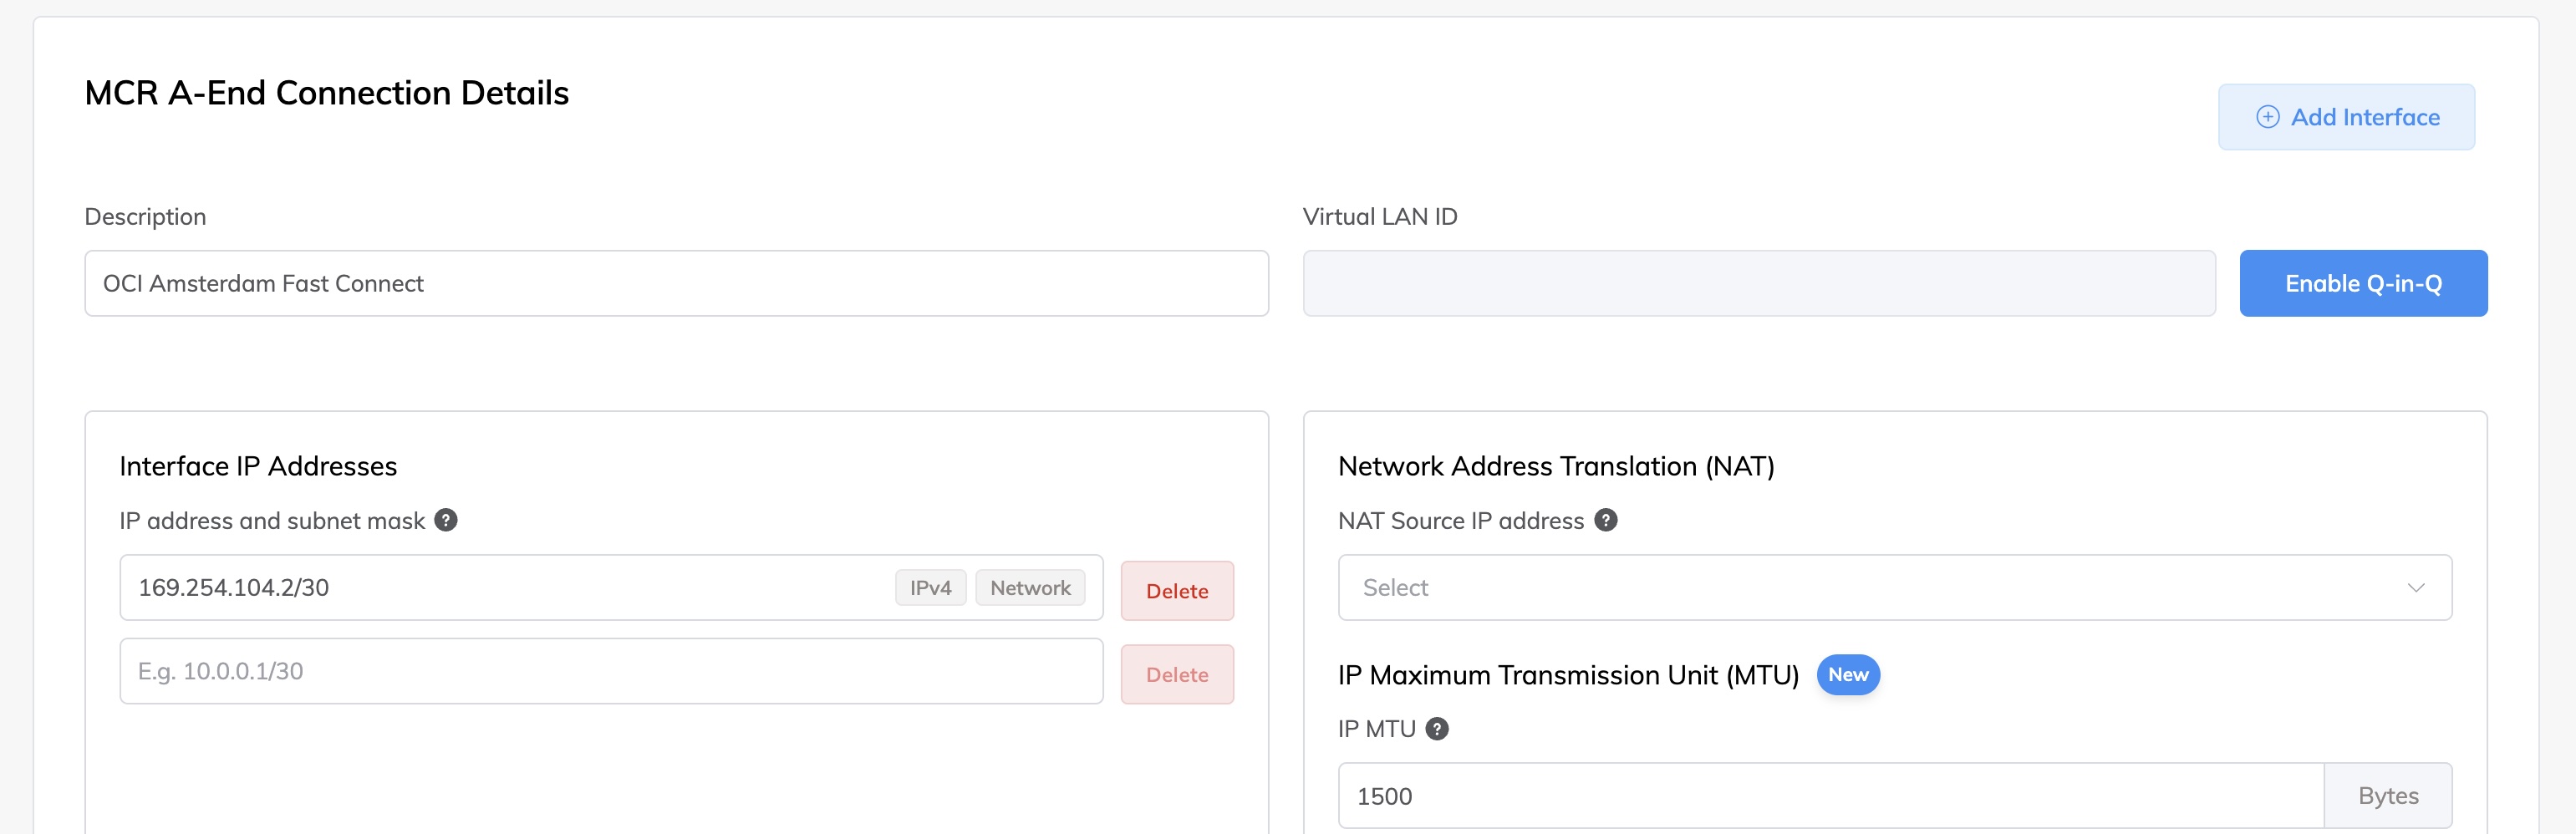Click the empty IP address input field
This screenshot has height=834, width=2576.
(x=610, y=670)
